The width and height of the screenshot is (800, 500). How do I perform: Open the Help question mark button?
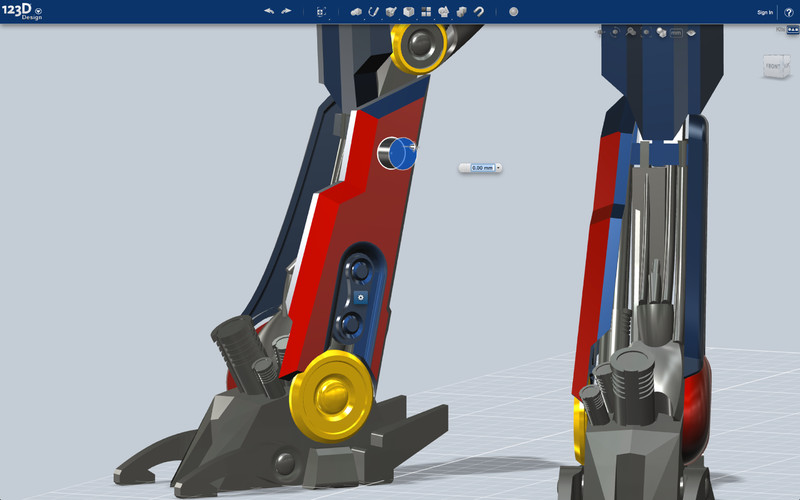click(788, 12)
